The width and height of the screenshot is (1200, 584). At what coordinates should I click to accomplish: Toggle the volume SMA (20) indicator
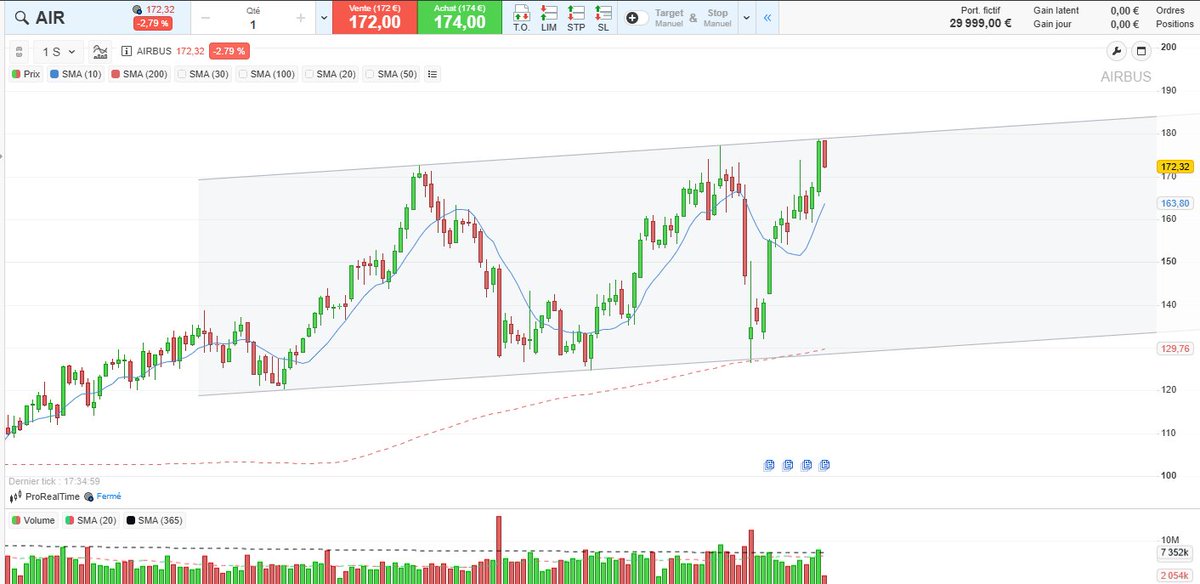click(x=92, y=521)
